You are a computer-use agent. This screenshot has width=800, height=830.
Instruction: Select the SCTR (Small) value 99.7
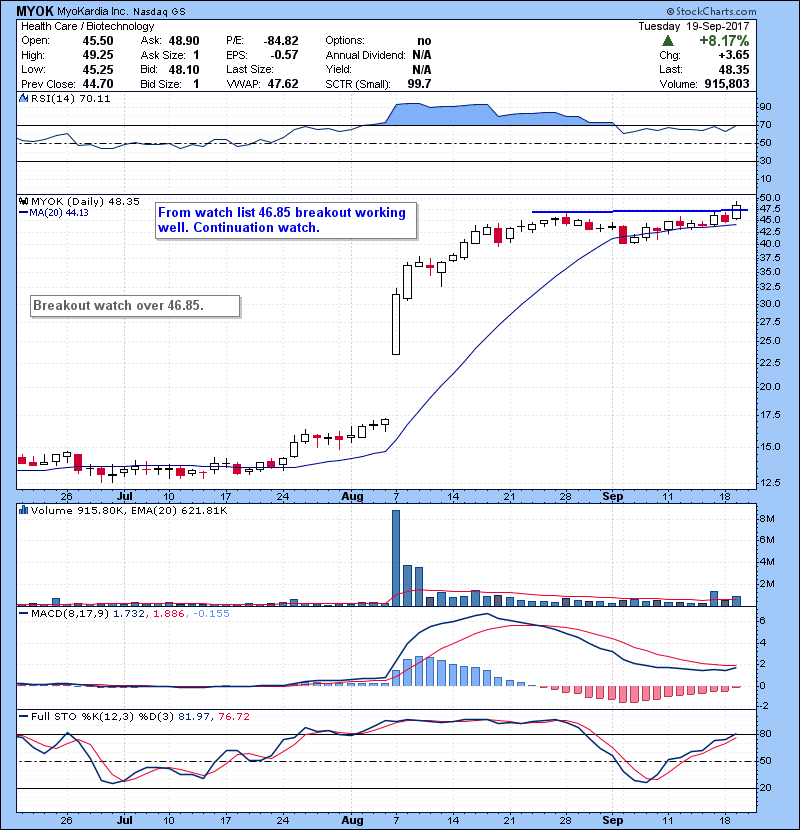[419, 84]
